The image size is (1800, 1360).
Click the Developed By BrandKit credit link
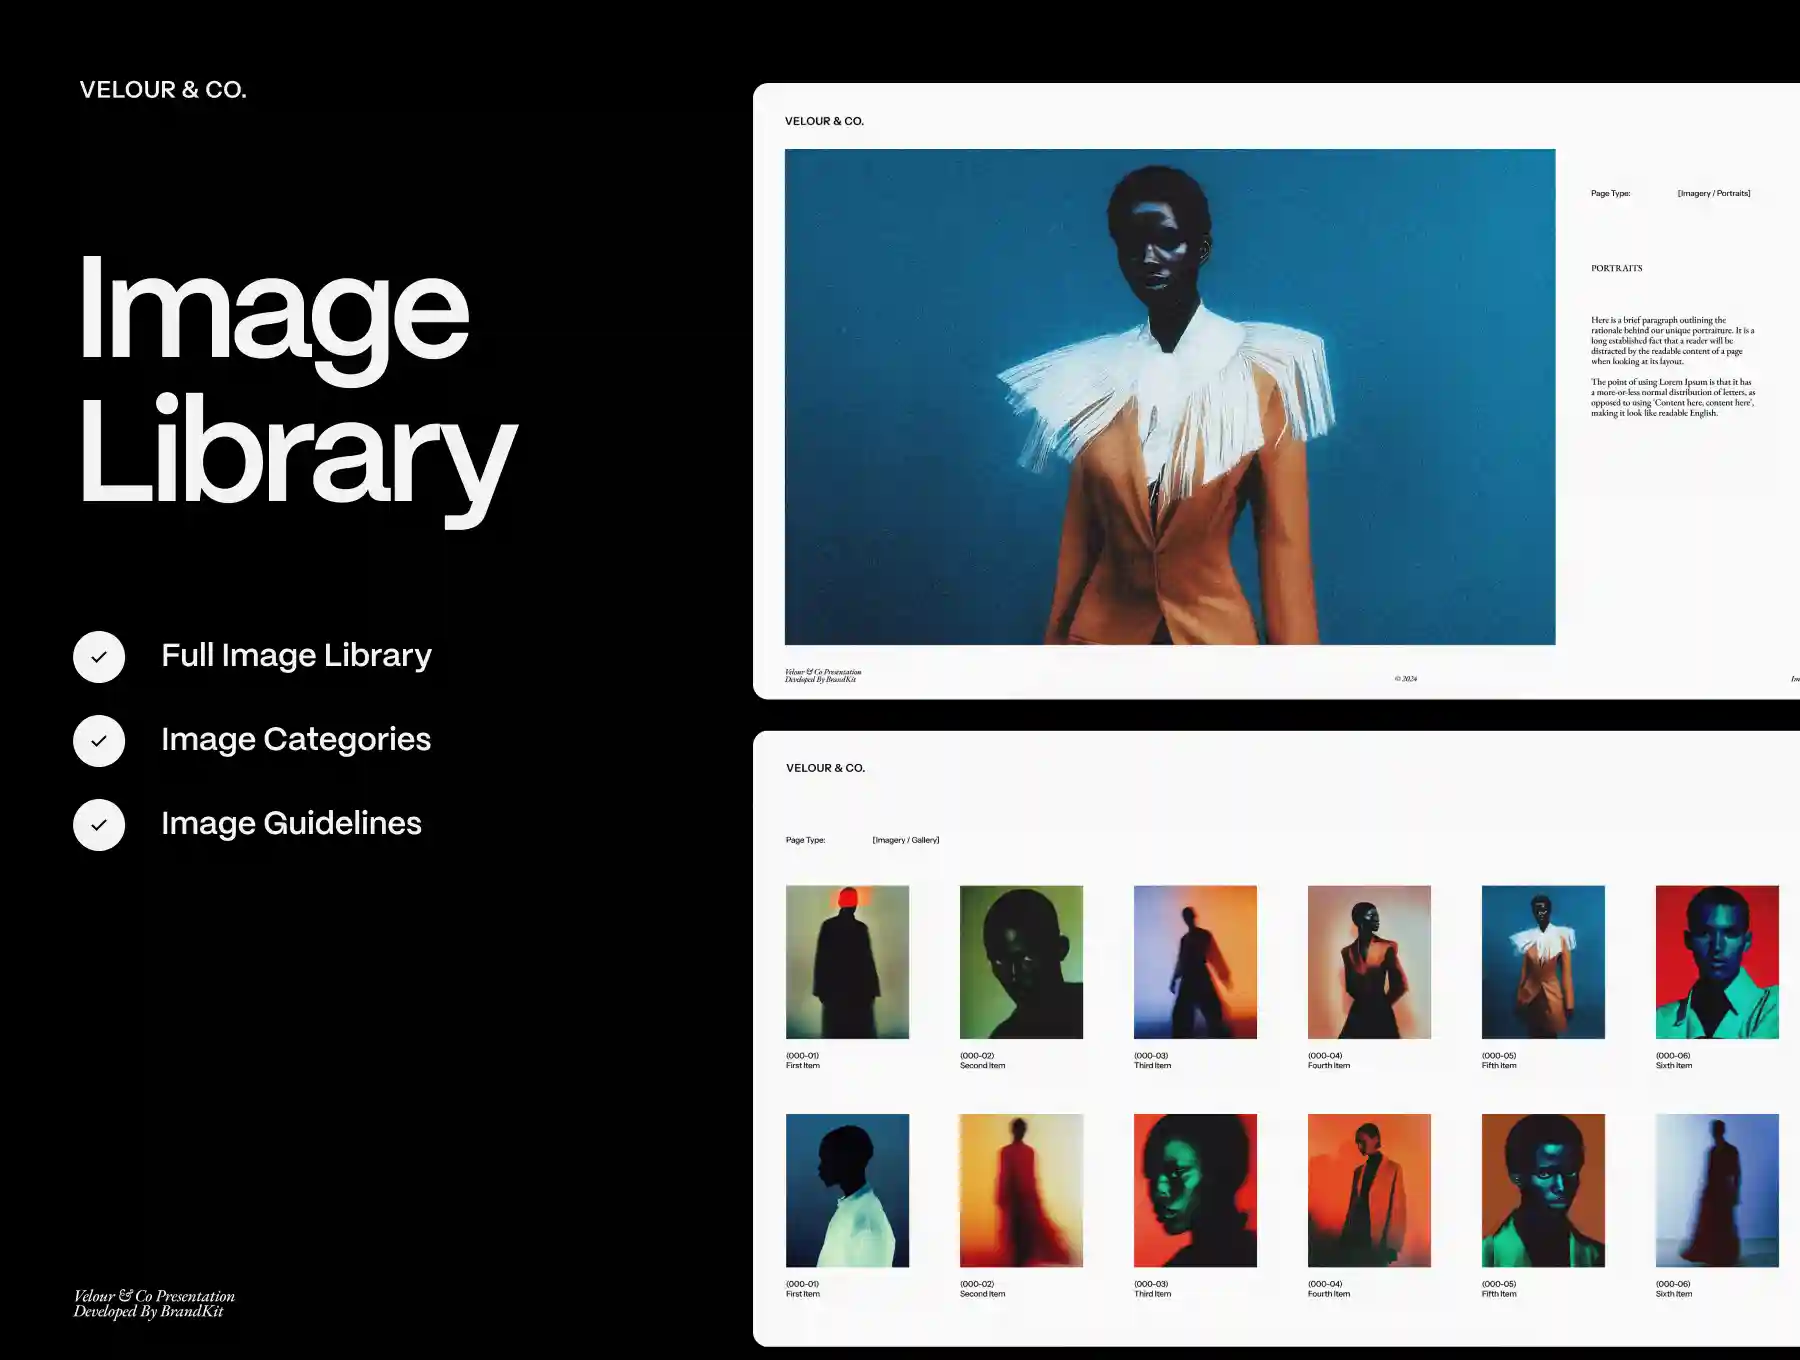(x=822, y=679)
